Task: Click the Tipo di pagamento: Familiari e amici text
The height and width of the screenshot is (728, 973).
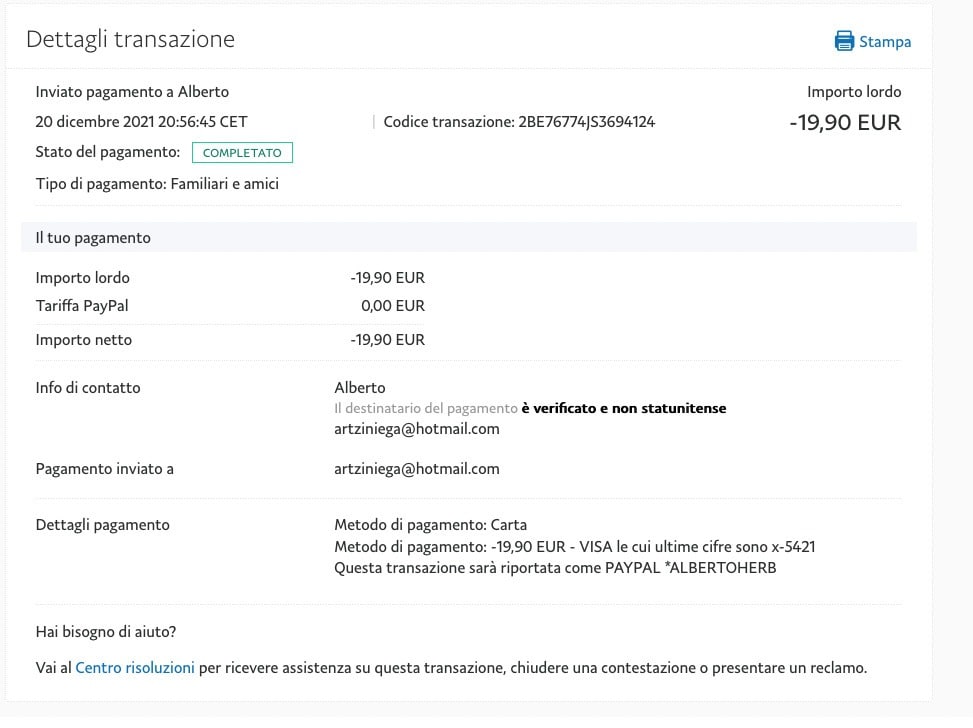Action: tap(157, 184)
